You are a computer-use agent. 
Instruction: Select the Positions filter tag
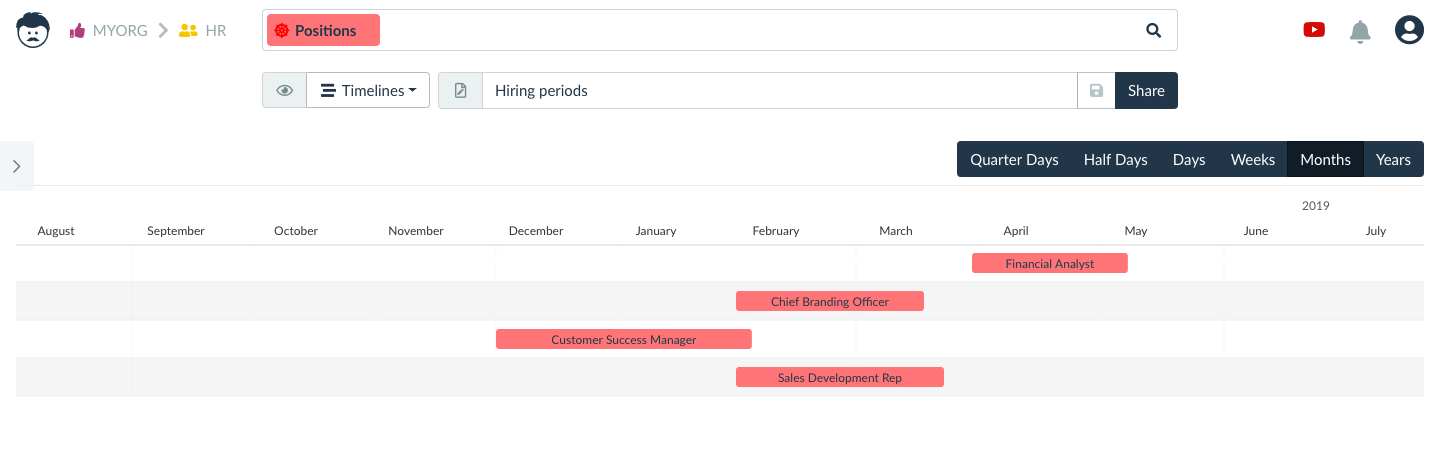[323, 31]
